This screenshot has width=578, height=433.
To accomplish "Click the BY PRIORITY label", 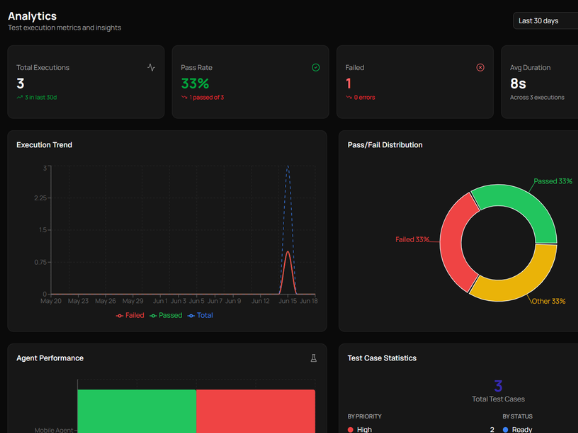I will pos(364,416).
